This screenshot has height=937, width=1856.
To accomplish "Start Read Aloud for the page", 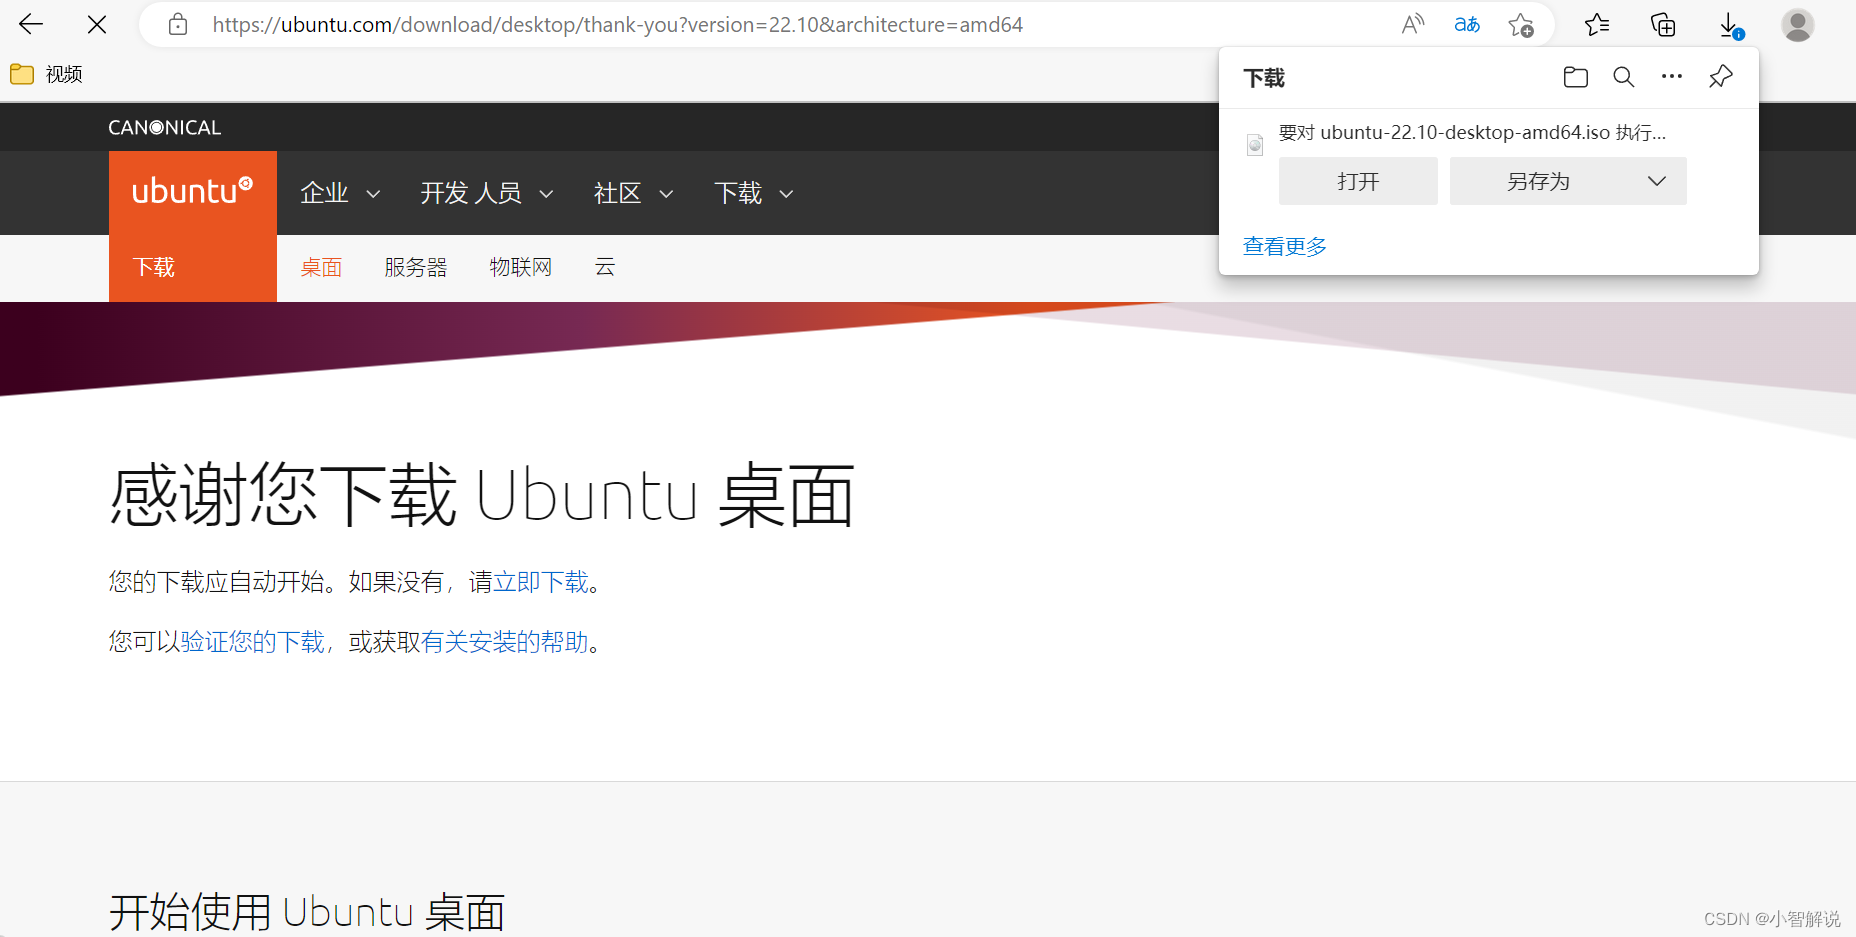I will tap(1412, 24).
